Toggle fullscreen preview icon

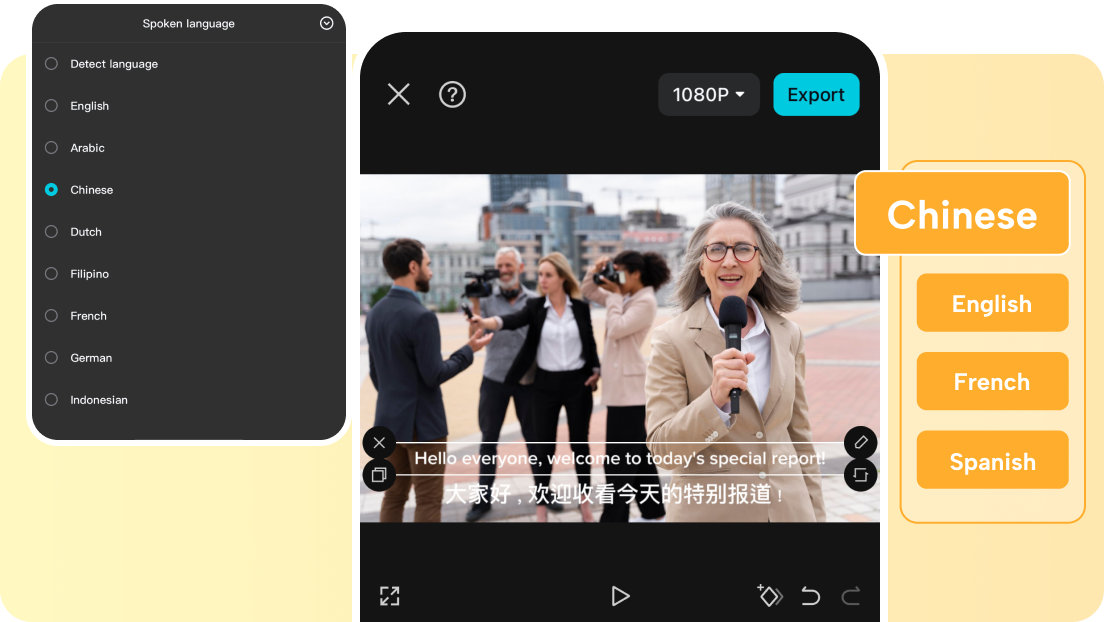[x=389, y=596]
